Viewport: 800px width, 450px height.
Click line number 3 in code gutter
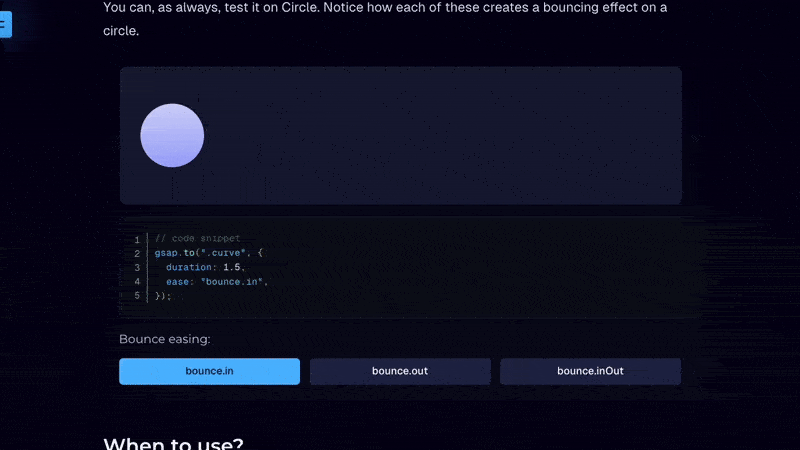(137, 268)
